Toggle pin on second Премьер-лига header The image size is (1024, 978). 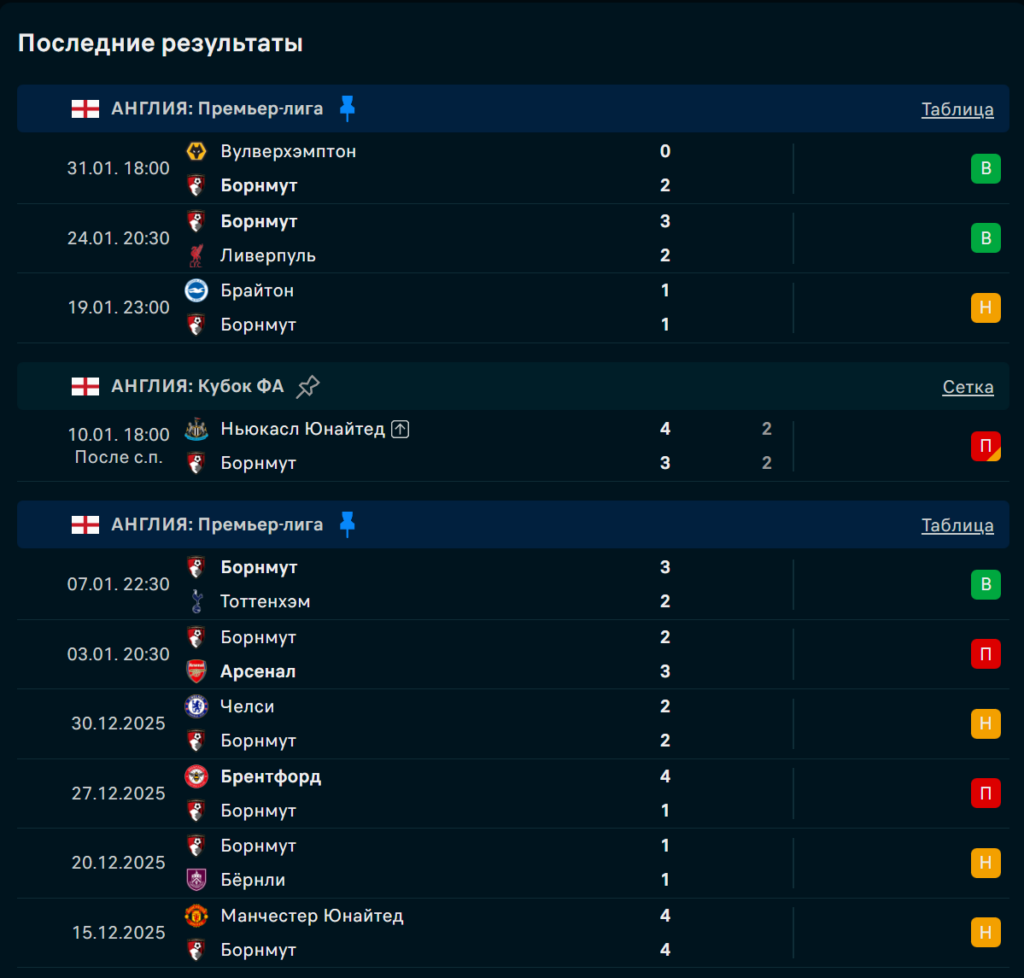coord(347,525)
